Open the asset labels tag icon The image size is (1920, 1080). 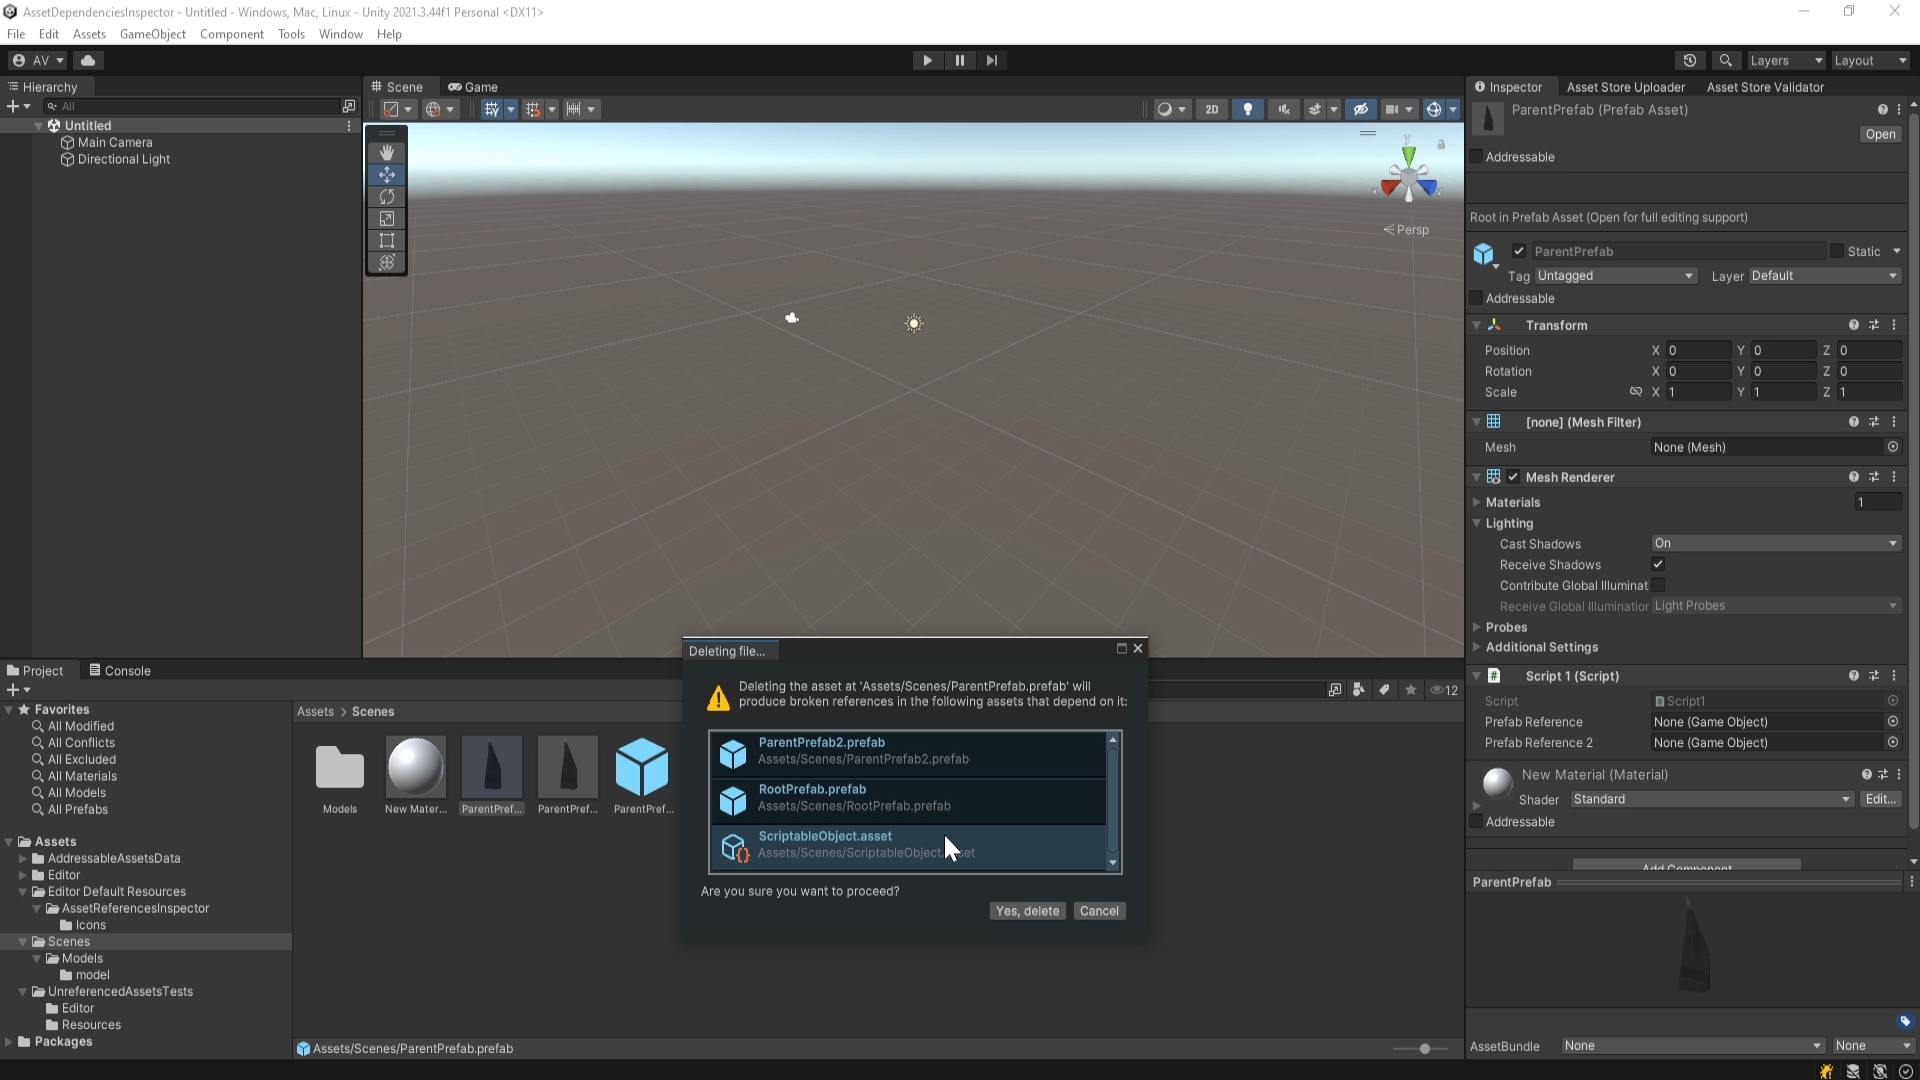click(x=1905, y=1021)
